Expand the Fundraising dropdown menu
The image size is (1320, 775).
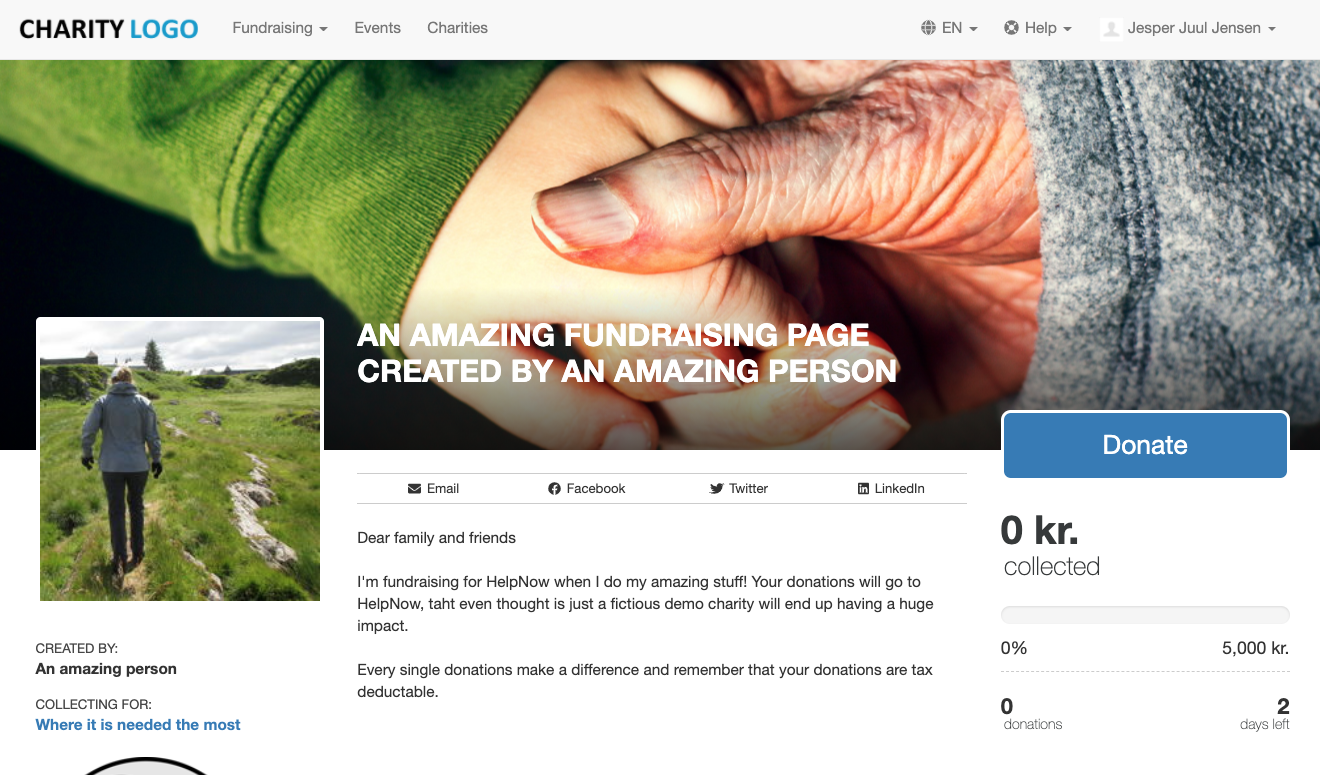(x=280, y=28)
